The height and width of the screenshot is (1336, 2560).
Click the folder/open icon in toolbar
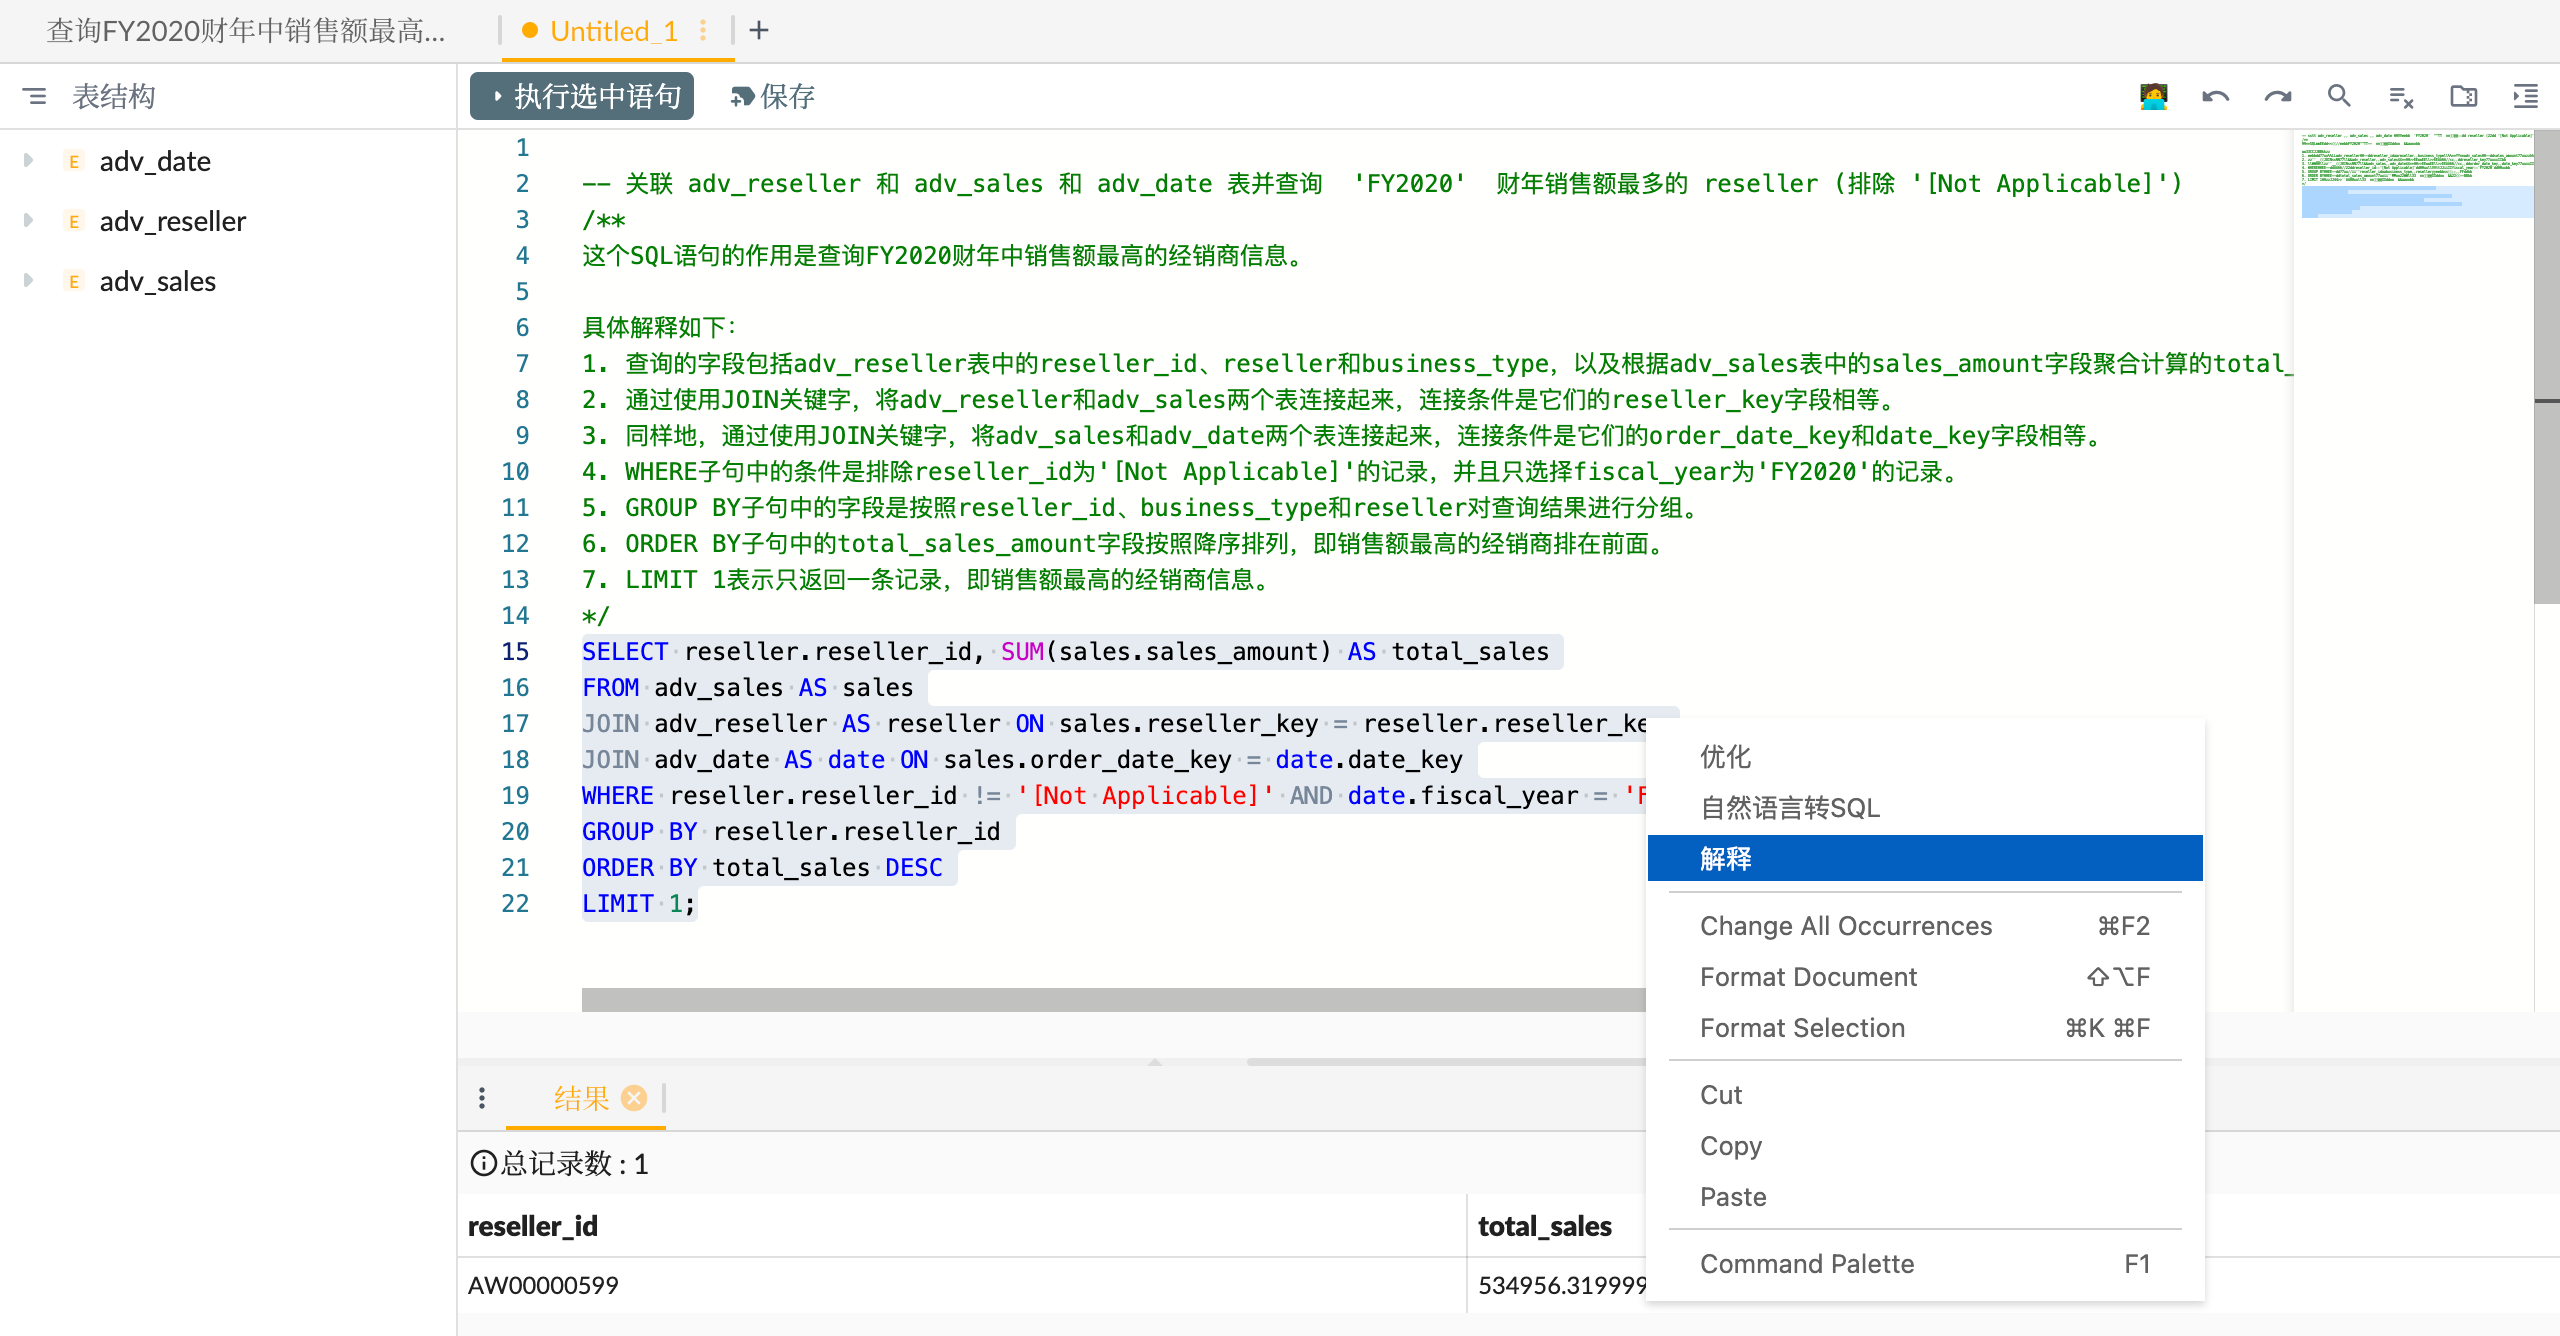click(x=2463, y=95)
